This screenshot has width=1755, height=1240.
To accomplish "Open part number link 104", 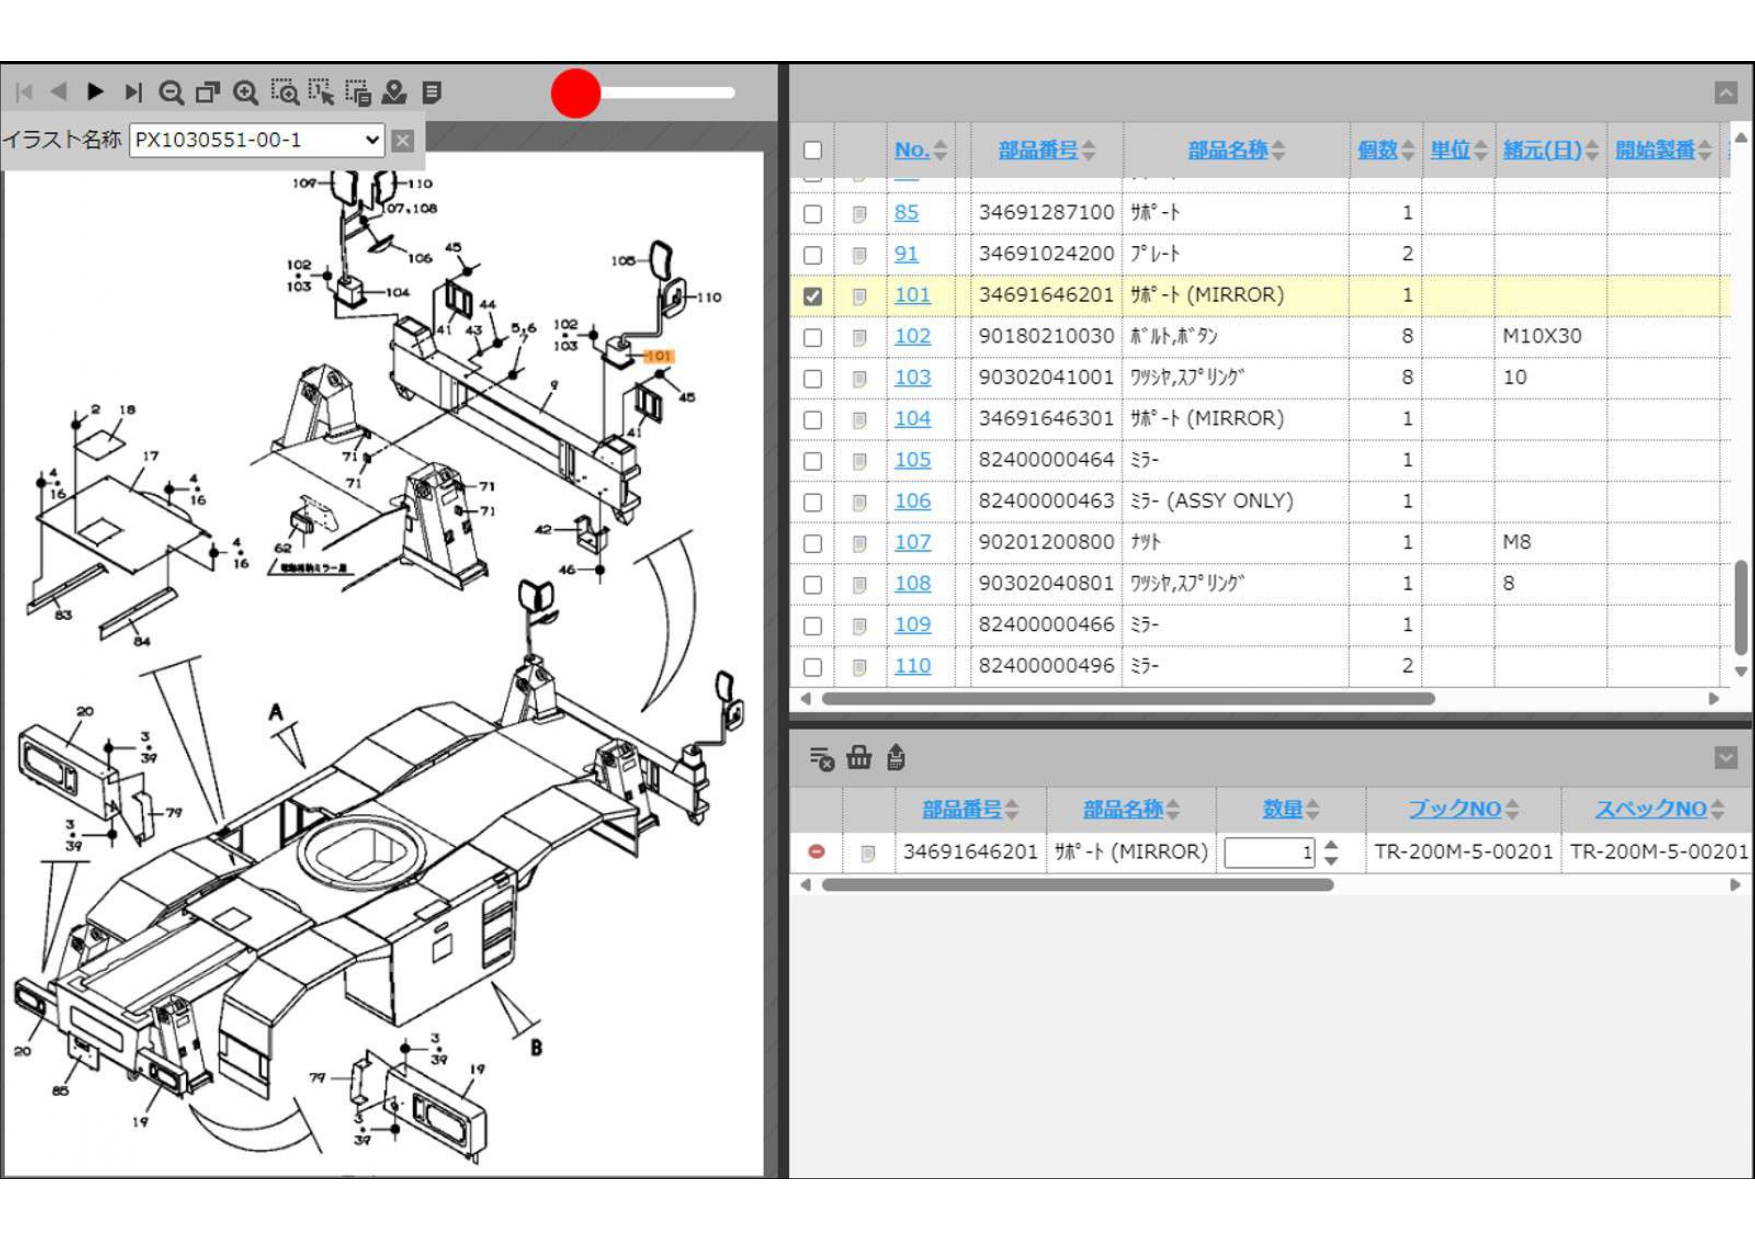I will coord(912,419).
